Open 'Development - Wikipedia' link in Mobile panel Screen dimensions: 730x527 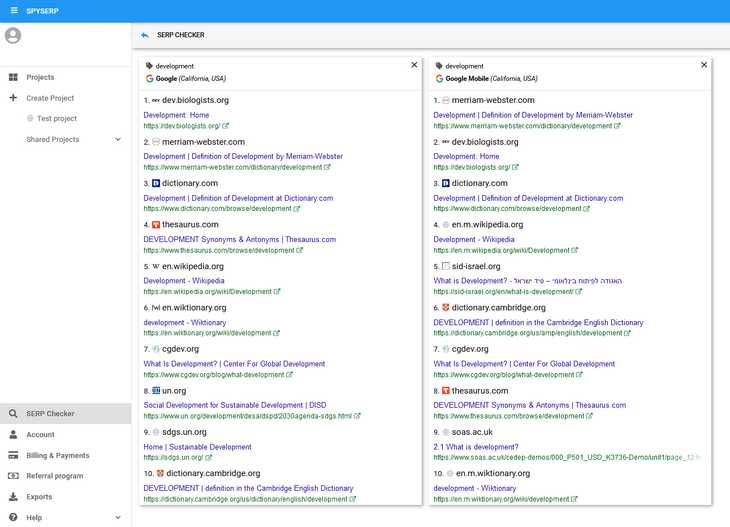click(x=473, y=239)
